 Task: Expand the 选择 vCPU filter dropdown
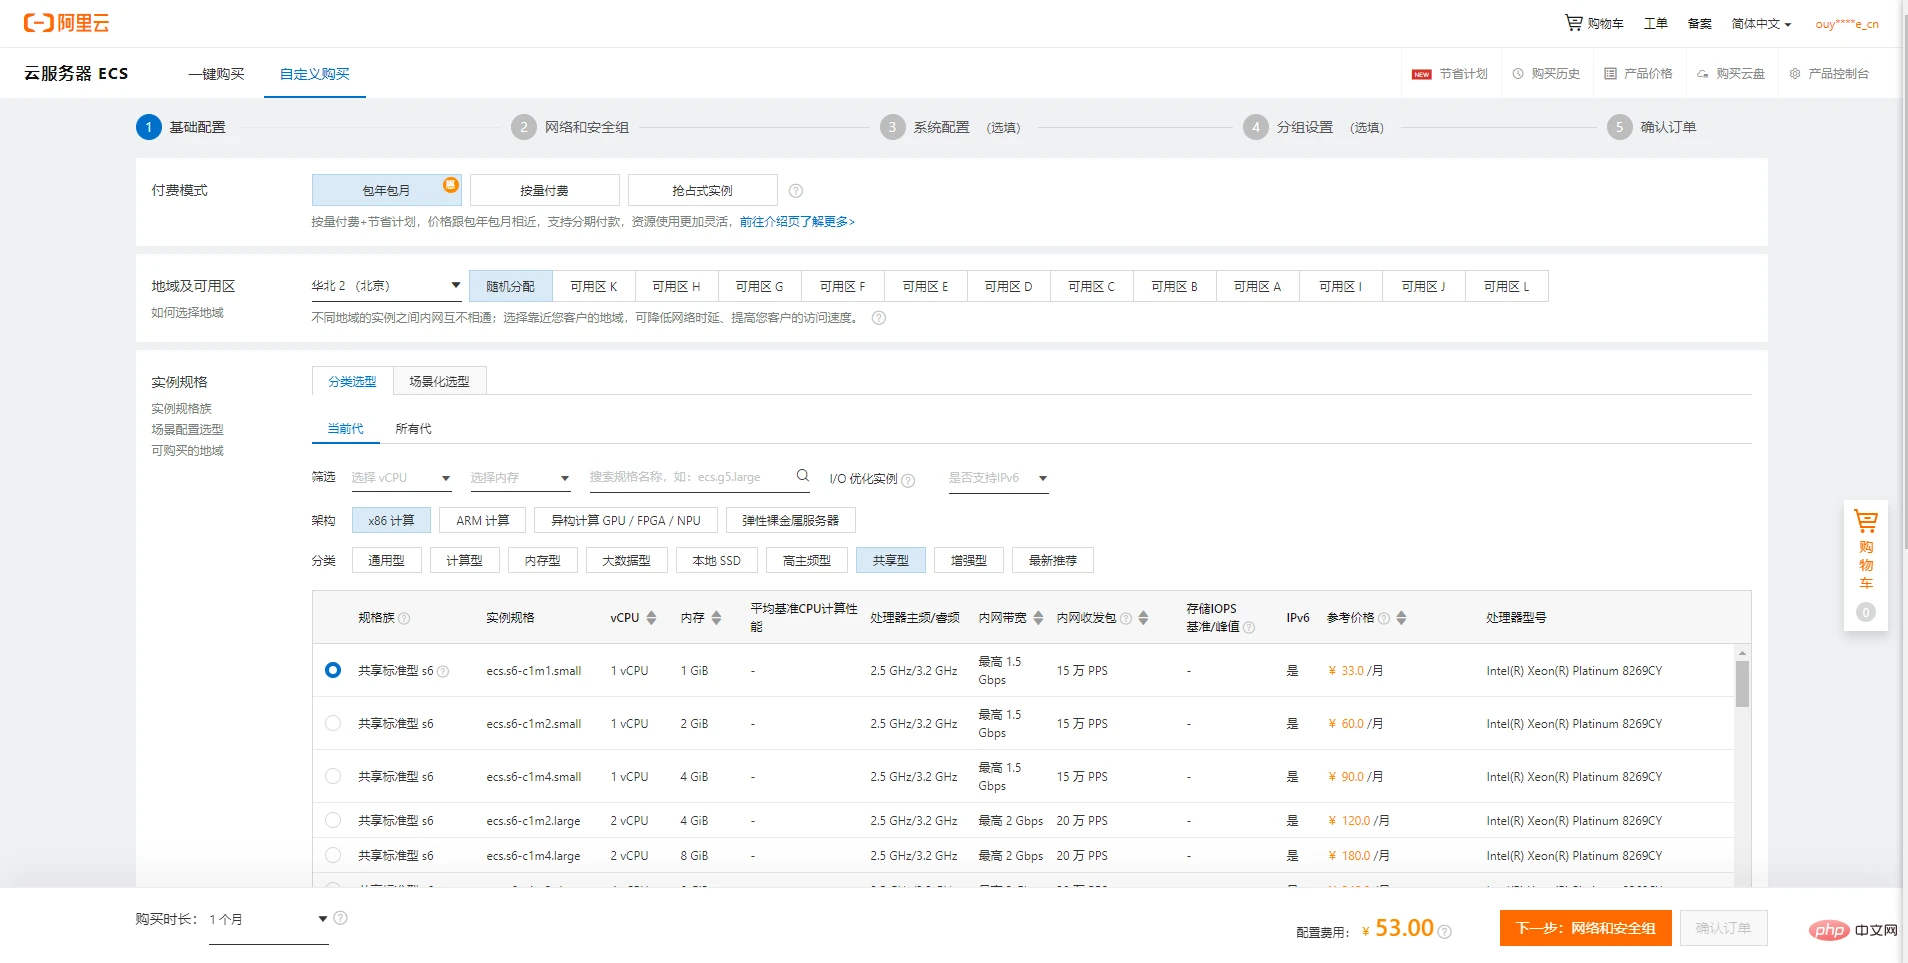click(x=401, y=478)
